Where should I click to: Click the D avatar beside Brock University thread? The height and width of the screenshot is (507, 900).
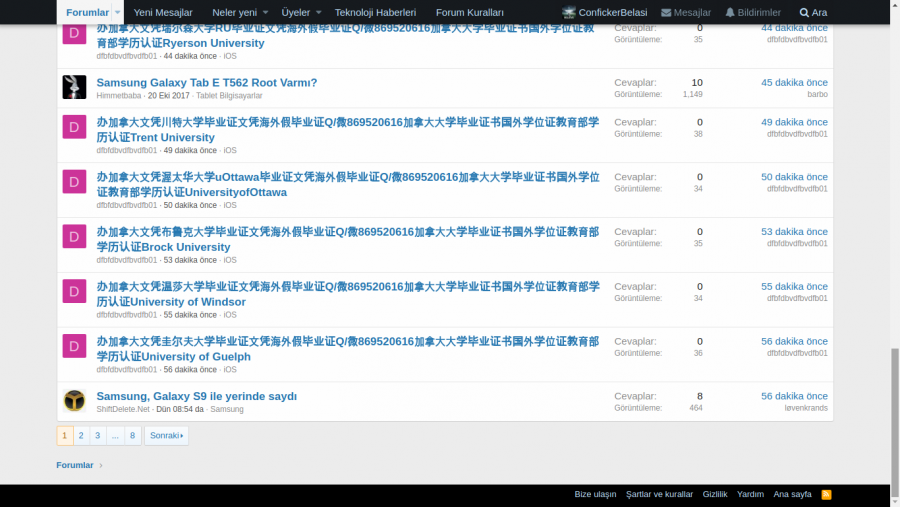pyautogui.click(x=74, y=237)
